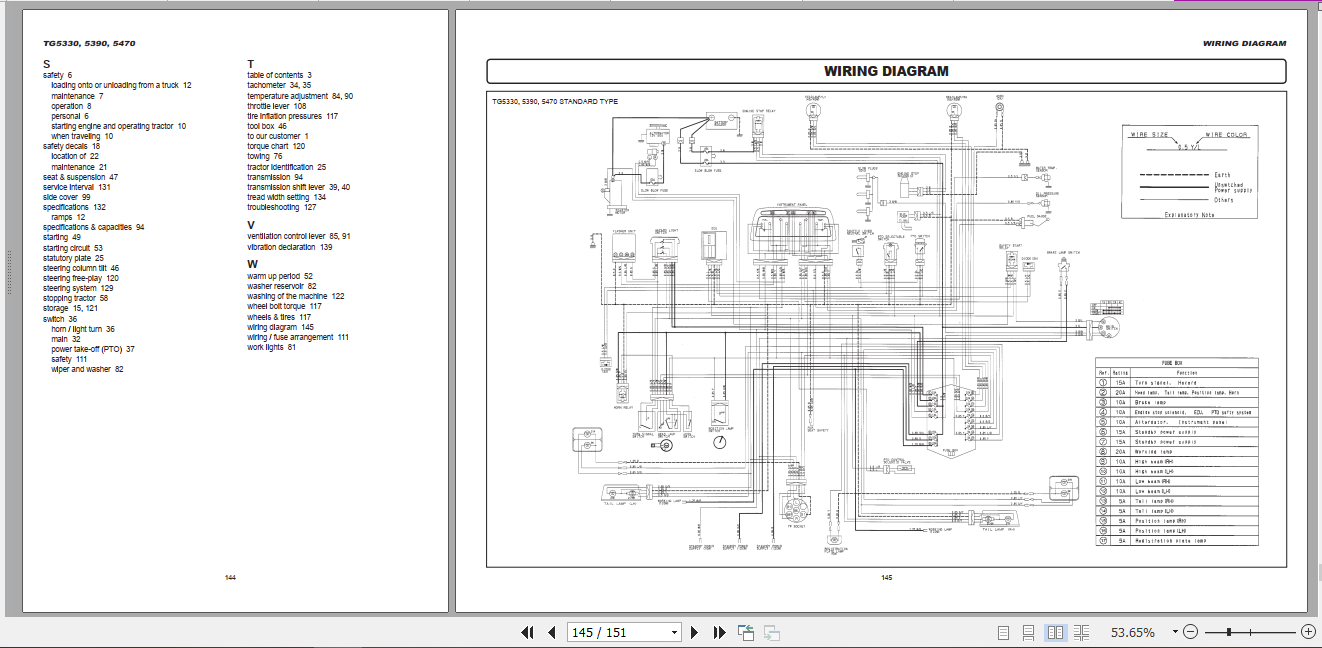Click the WIRING DIAGRAM title banner
Screen dimensions: 1322x648
point(885,71)
